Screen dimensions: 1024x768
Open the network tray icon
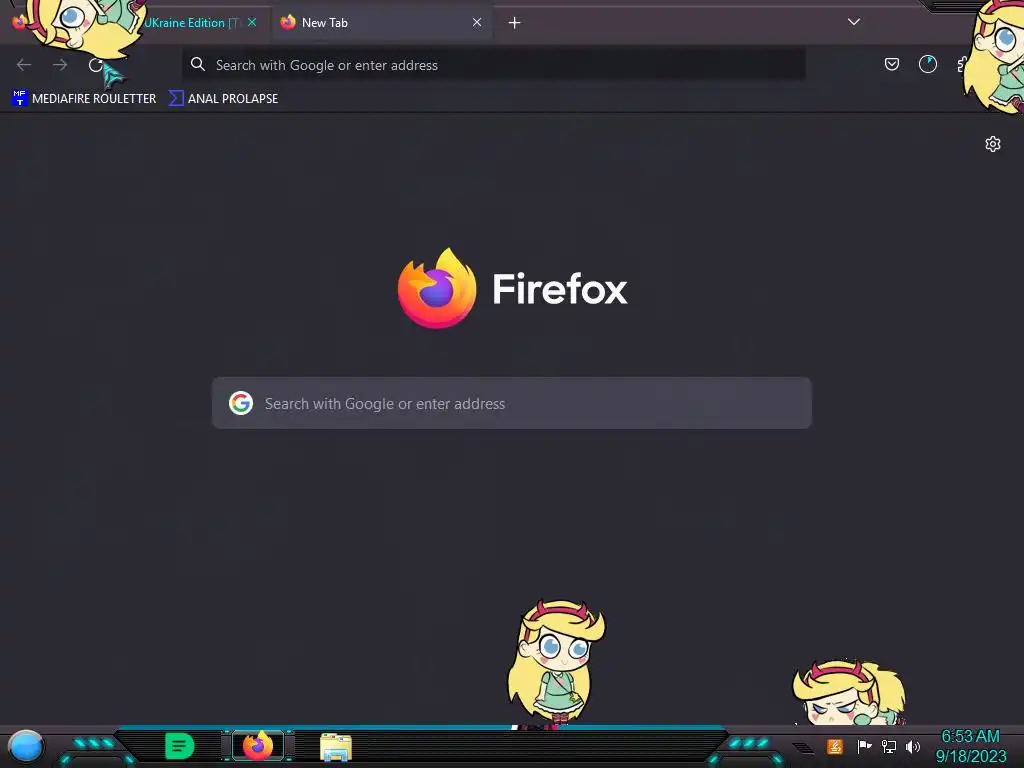click(888, 746)
